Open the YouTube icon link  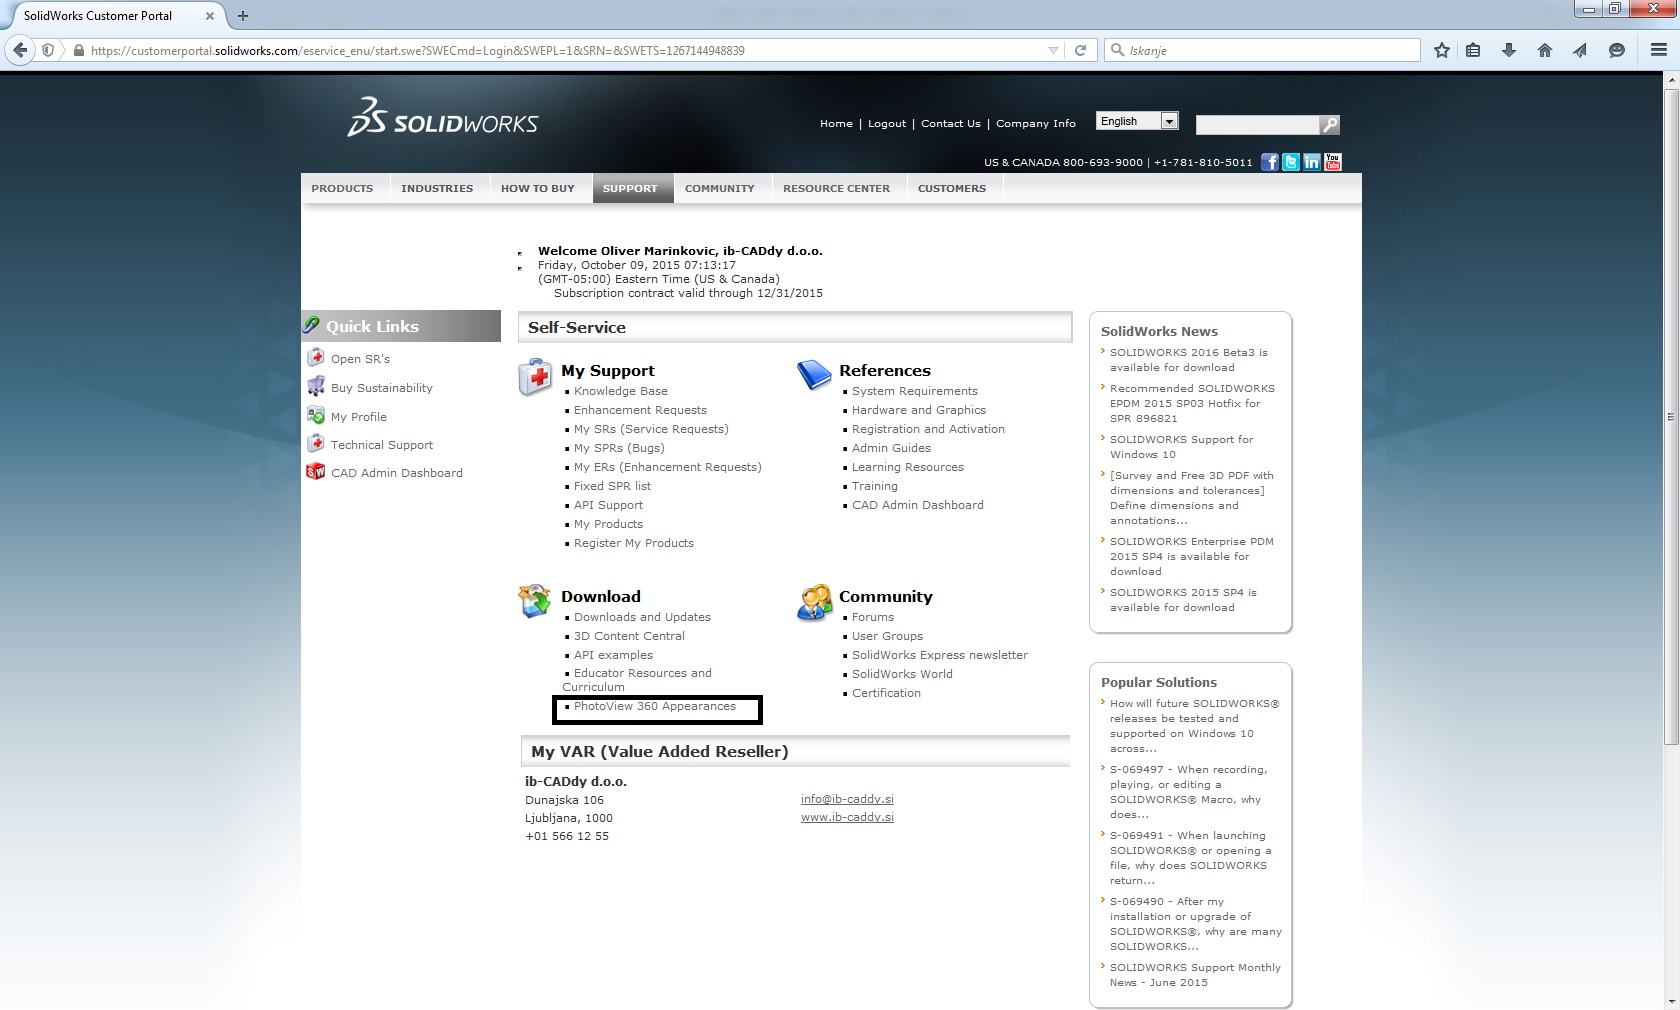[1332, 162]
